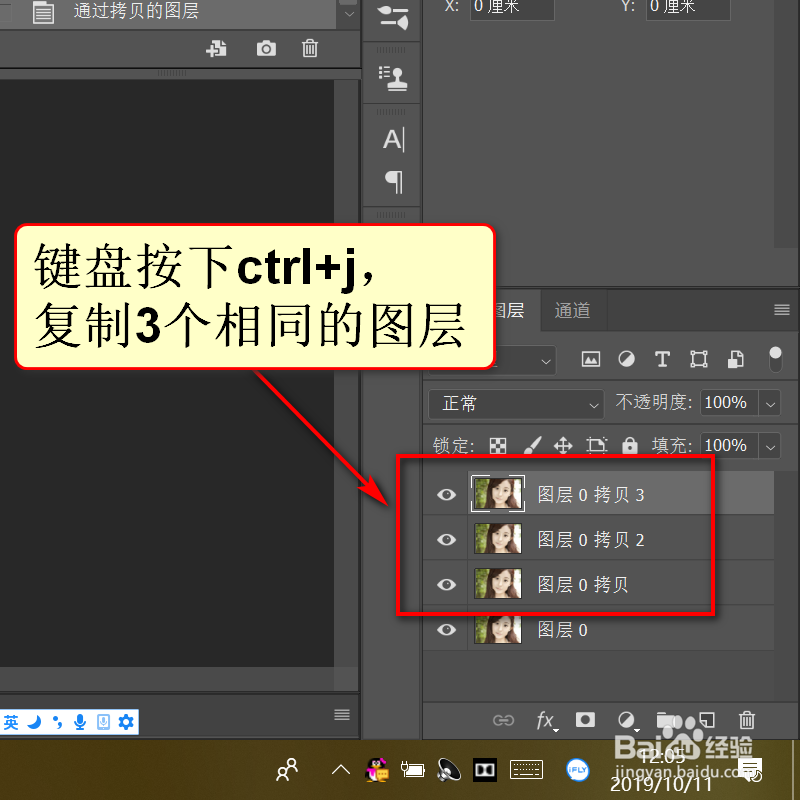Add a layer mask icon
The image size is (800, 800).
[x=585, y=719]
